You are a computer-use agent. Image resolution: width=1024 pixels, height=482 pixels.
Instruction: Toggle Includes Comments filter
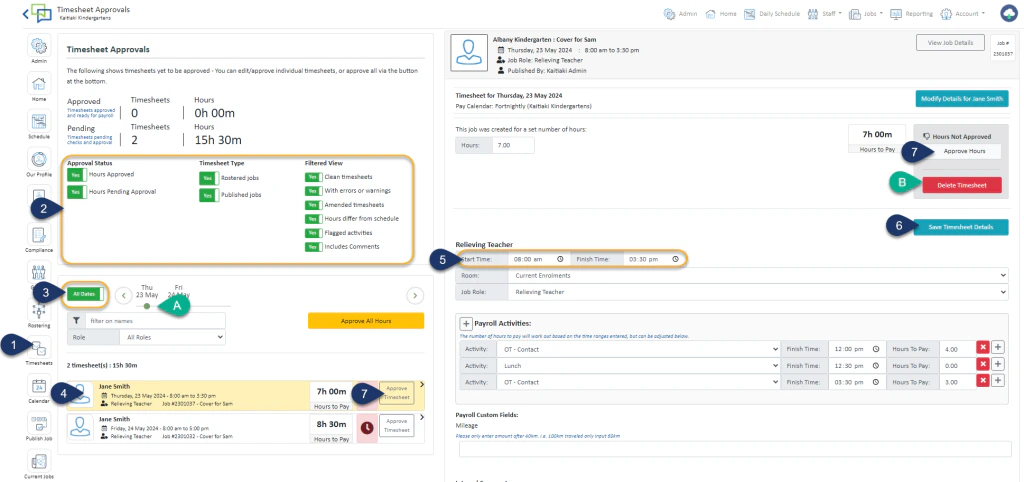pos(313,247)
